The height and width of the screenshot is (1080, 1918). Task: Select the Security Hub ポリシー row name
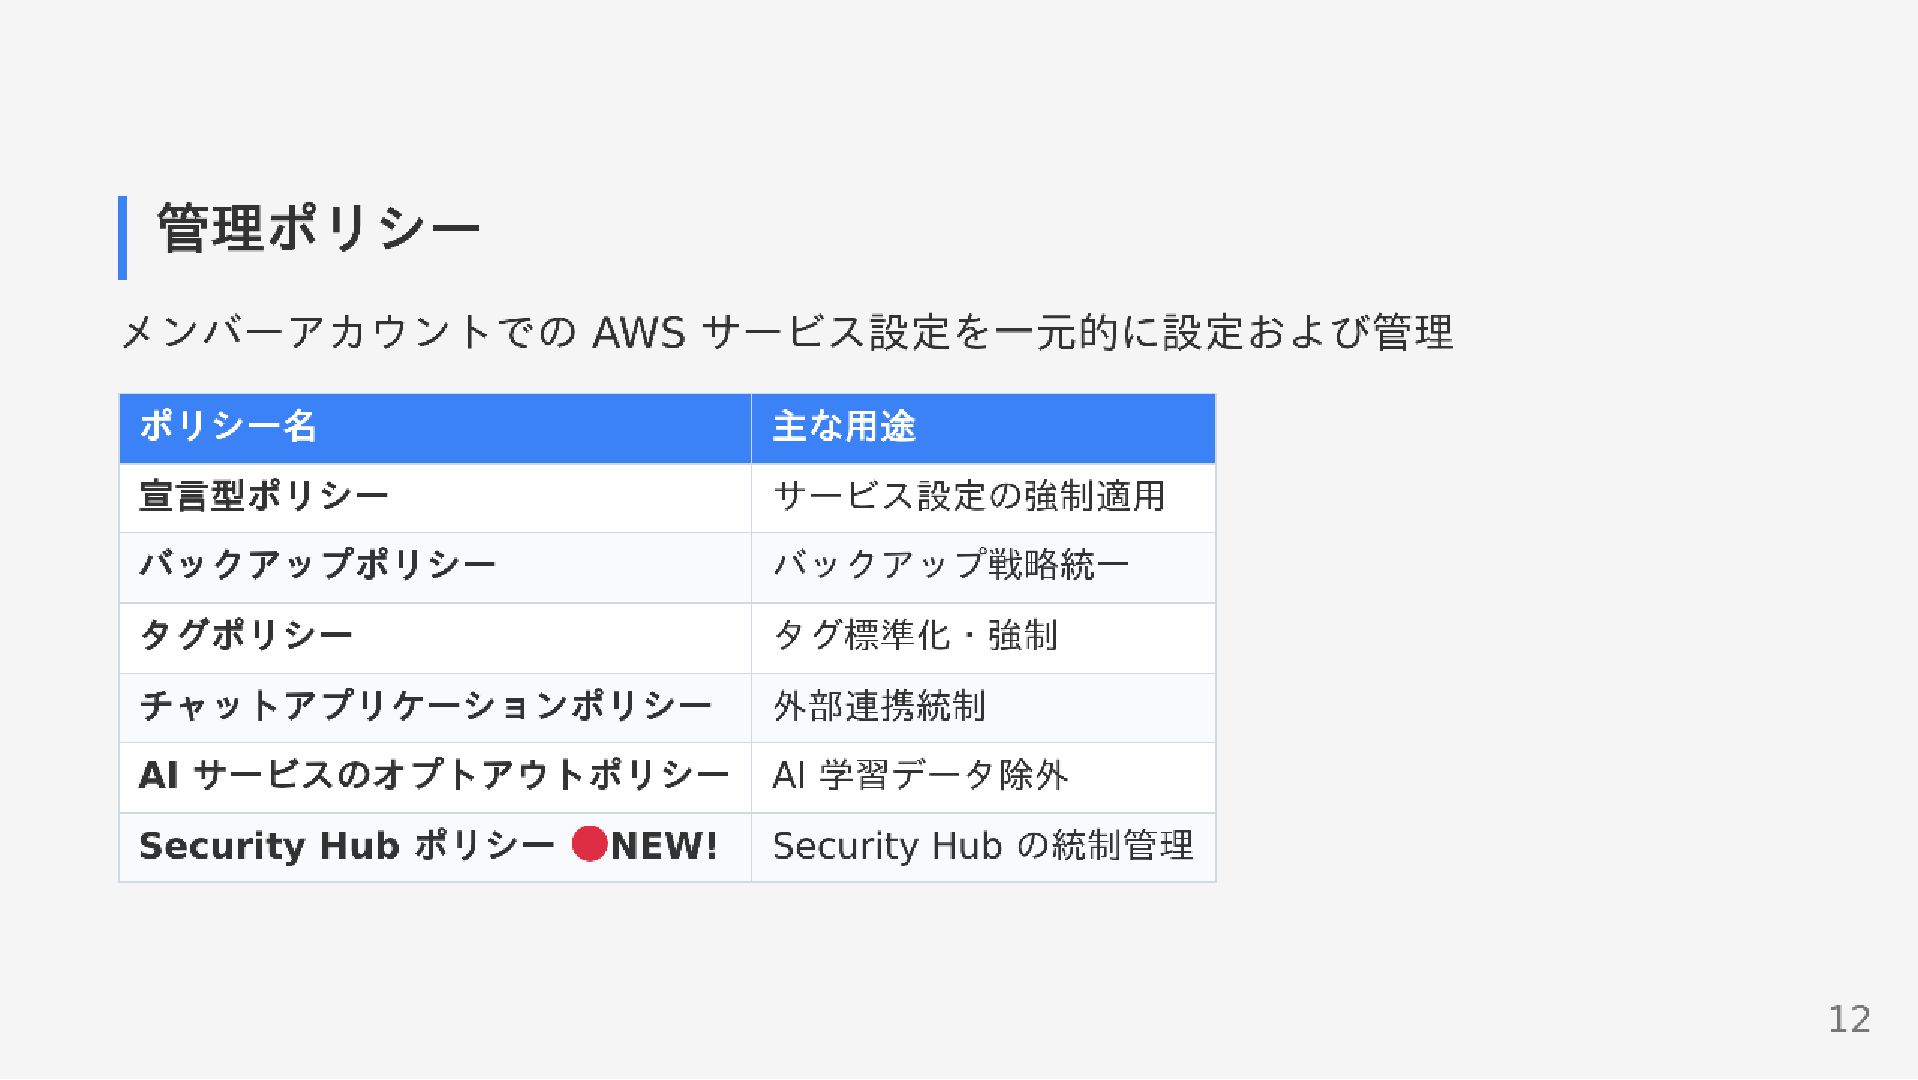coord(346,846)
